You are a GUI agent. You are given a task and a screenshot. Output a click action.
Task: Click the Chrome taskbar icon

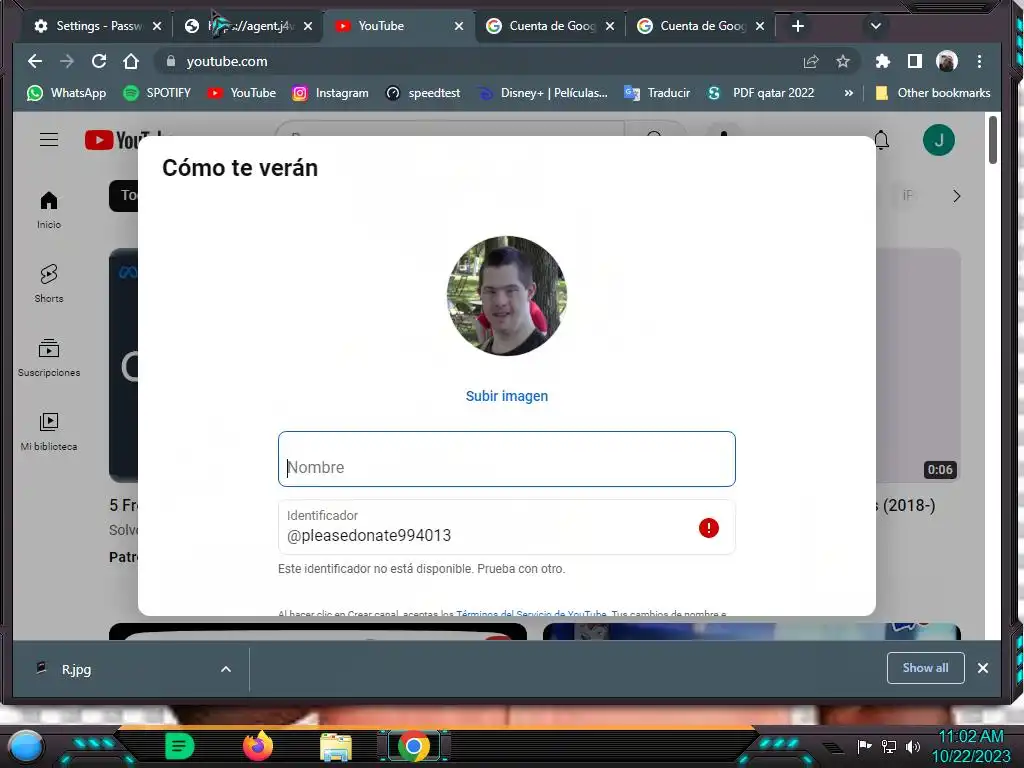[x=413, y=746]
